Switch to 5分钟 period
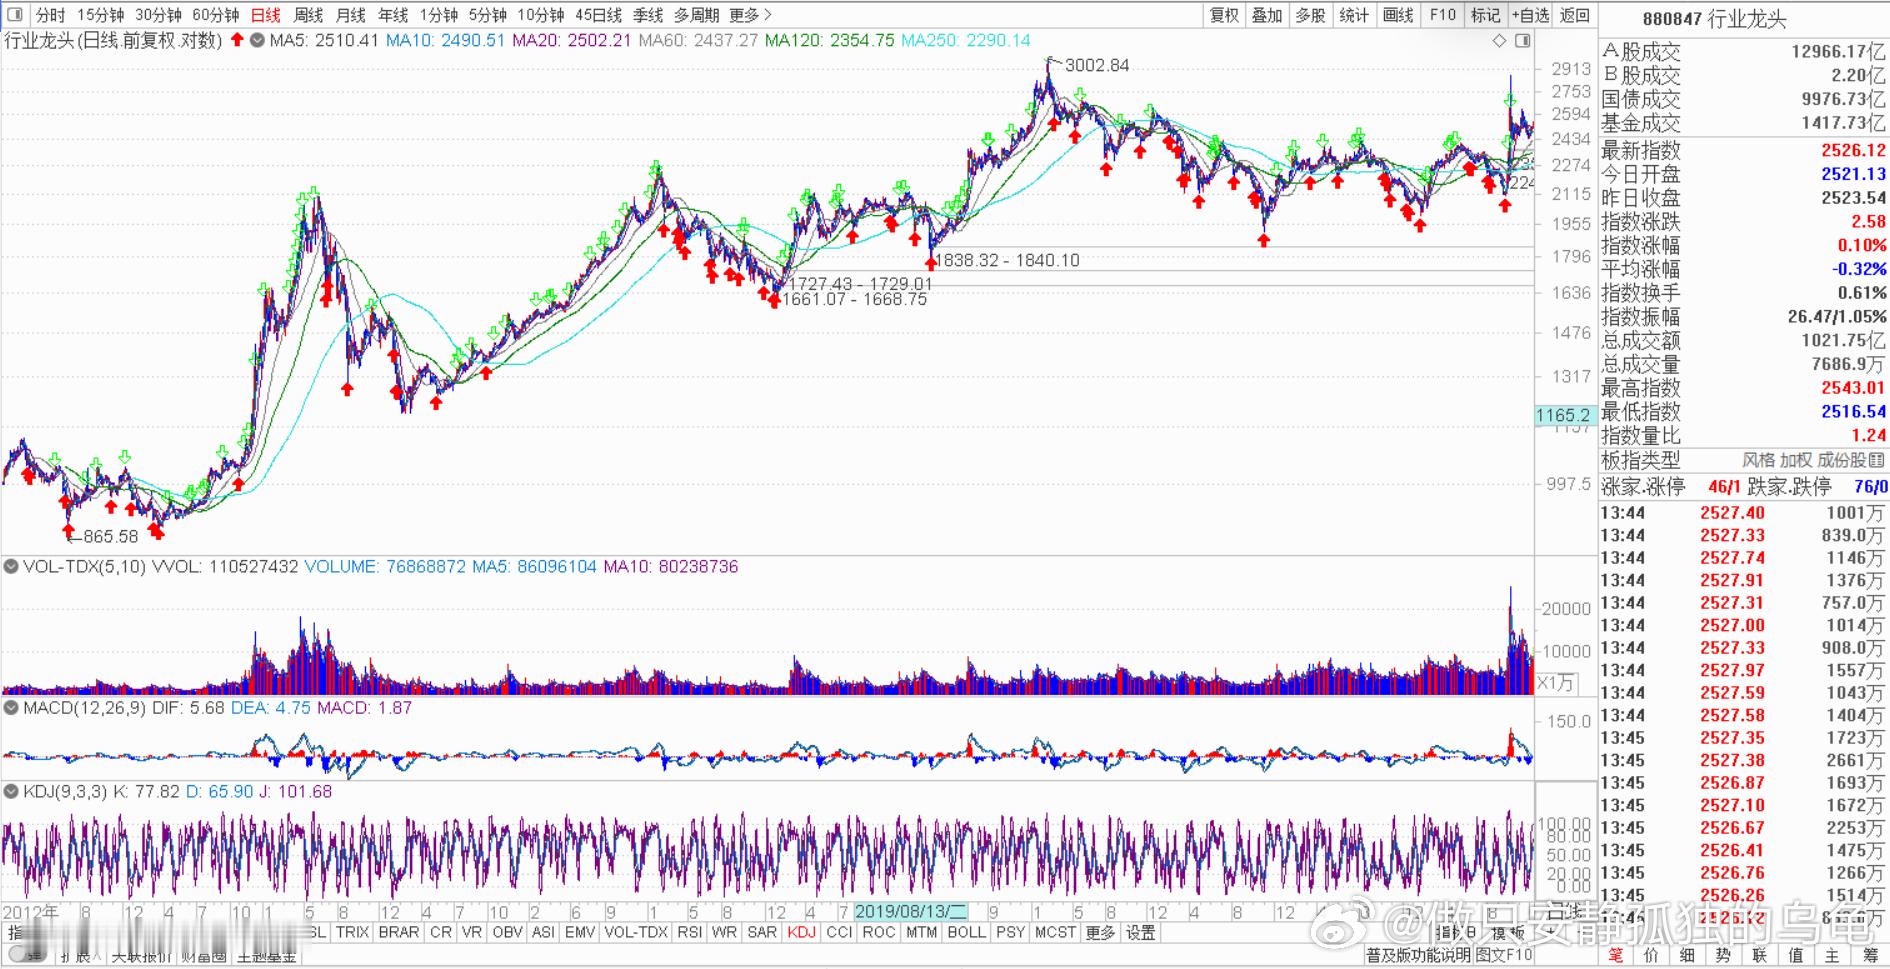 pyautogui.click(x=488, y=15)
